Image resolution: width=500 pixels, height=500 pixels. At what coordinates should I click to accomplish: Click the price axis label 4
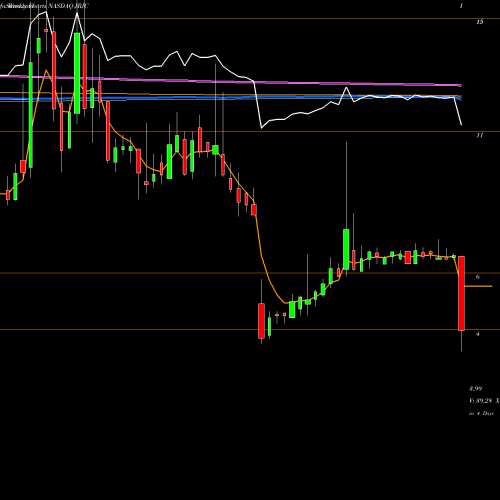[x=478, y=334]
